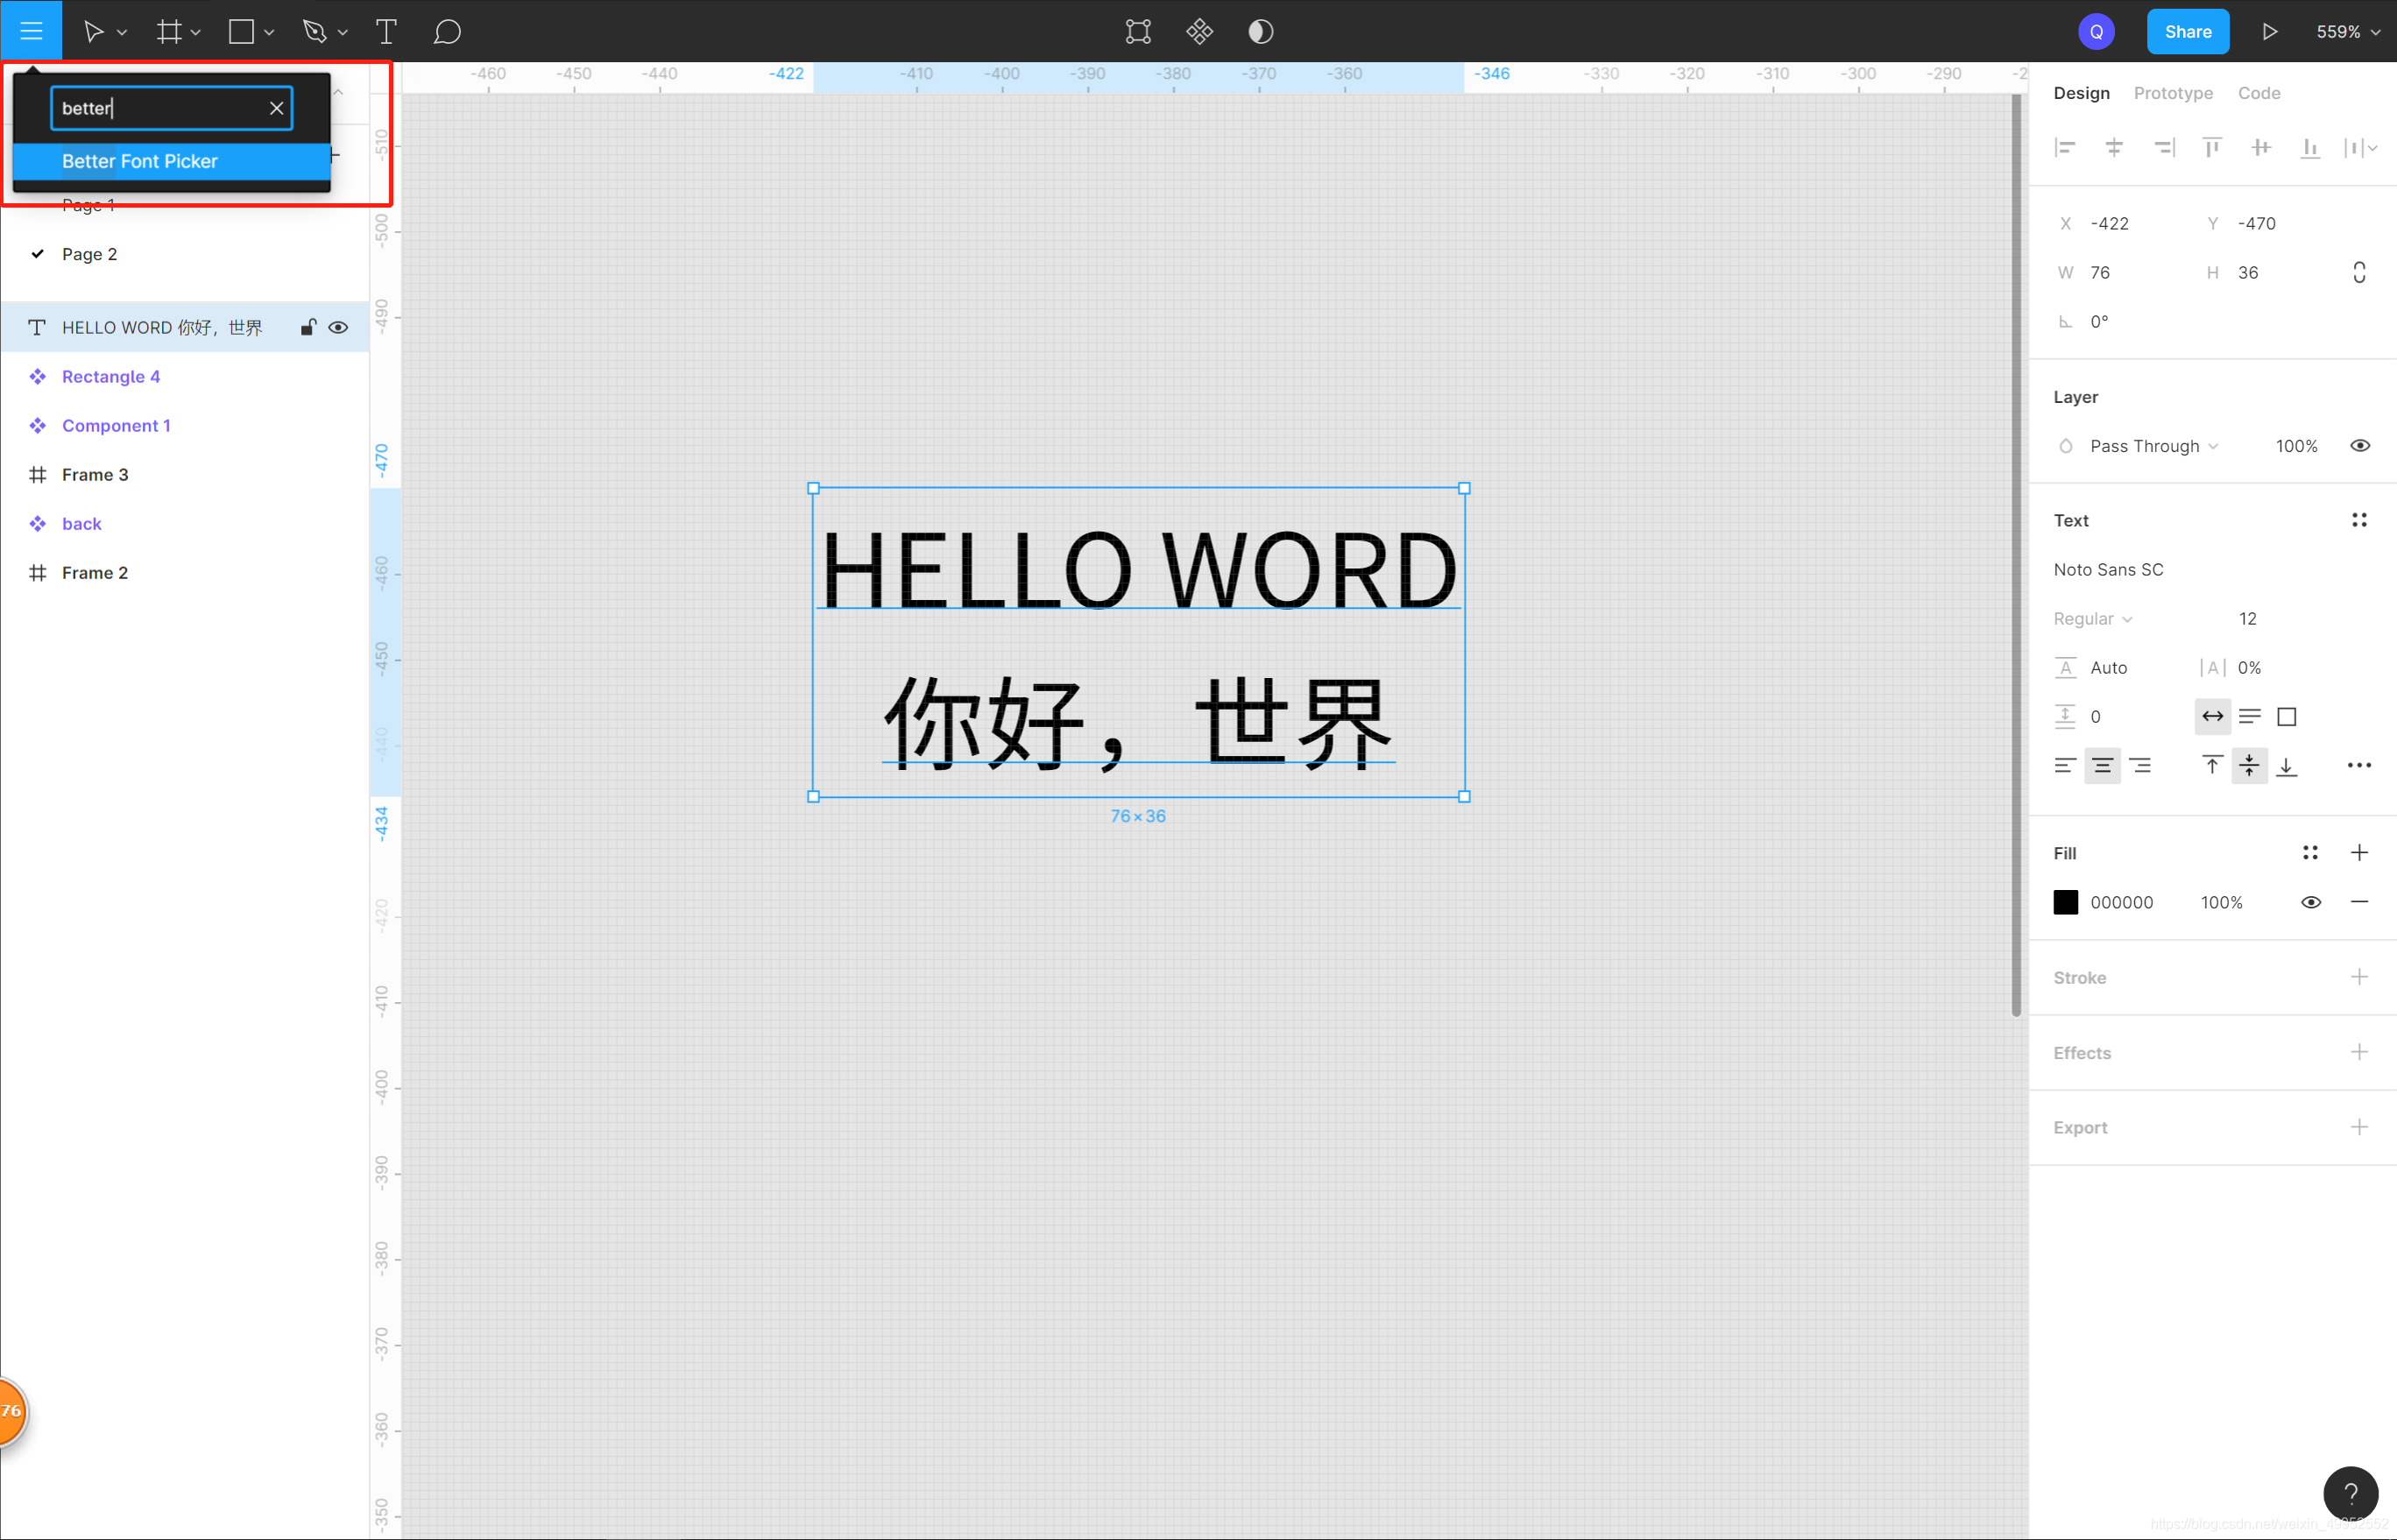Select the Text tool in toolbar
2397x1540 pixels.
[385, 30]
